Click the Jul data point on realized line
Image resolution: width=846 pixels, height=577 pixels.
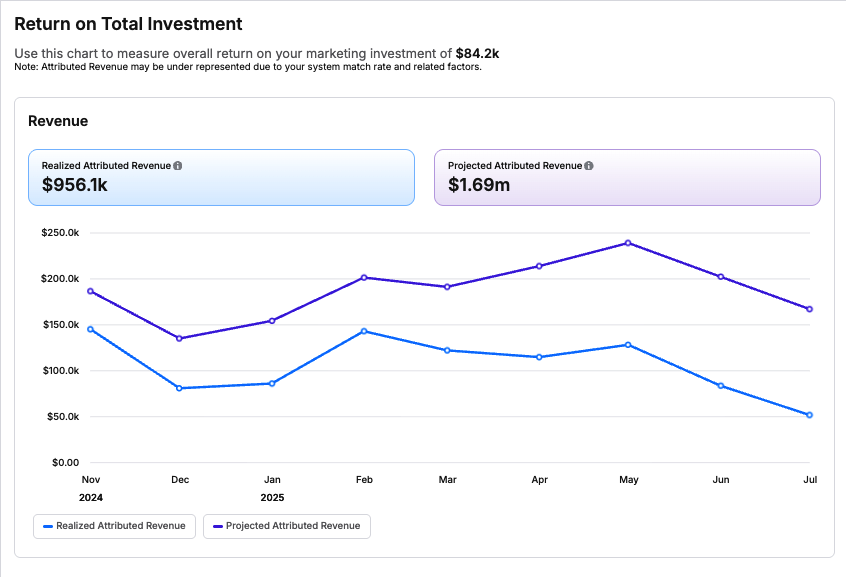tap(809, 415)
